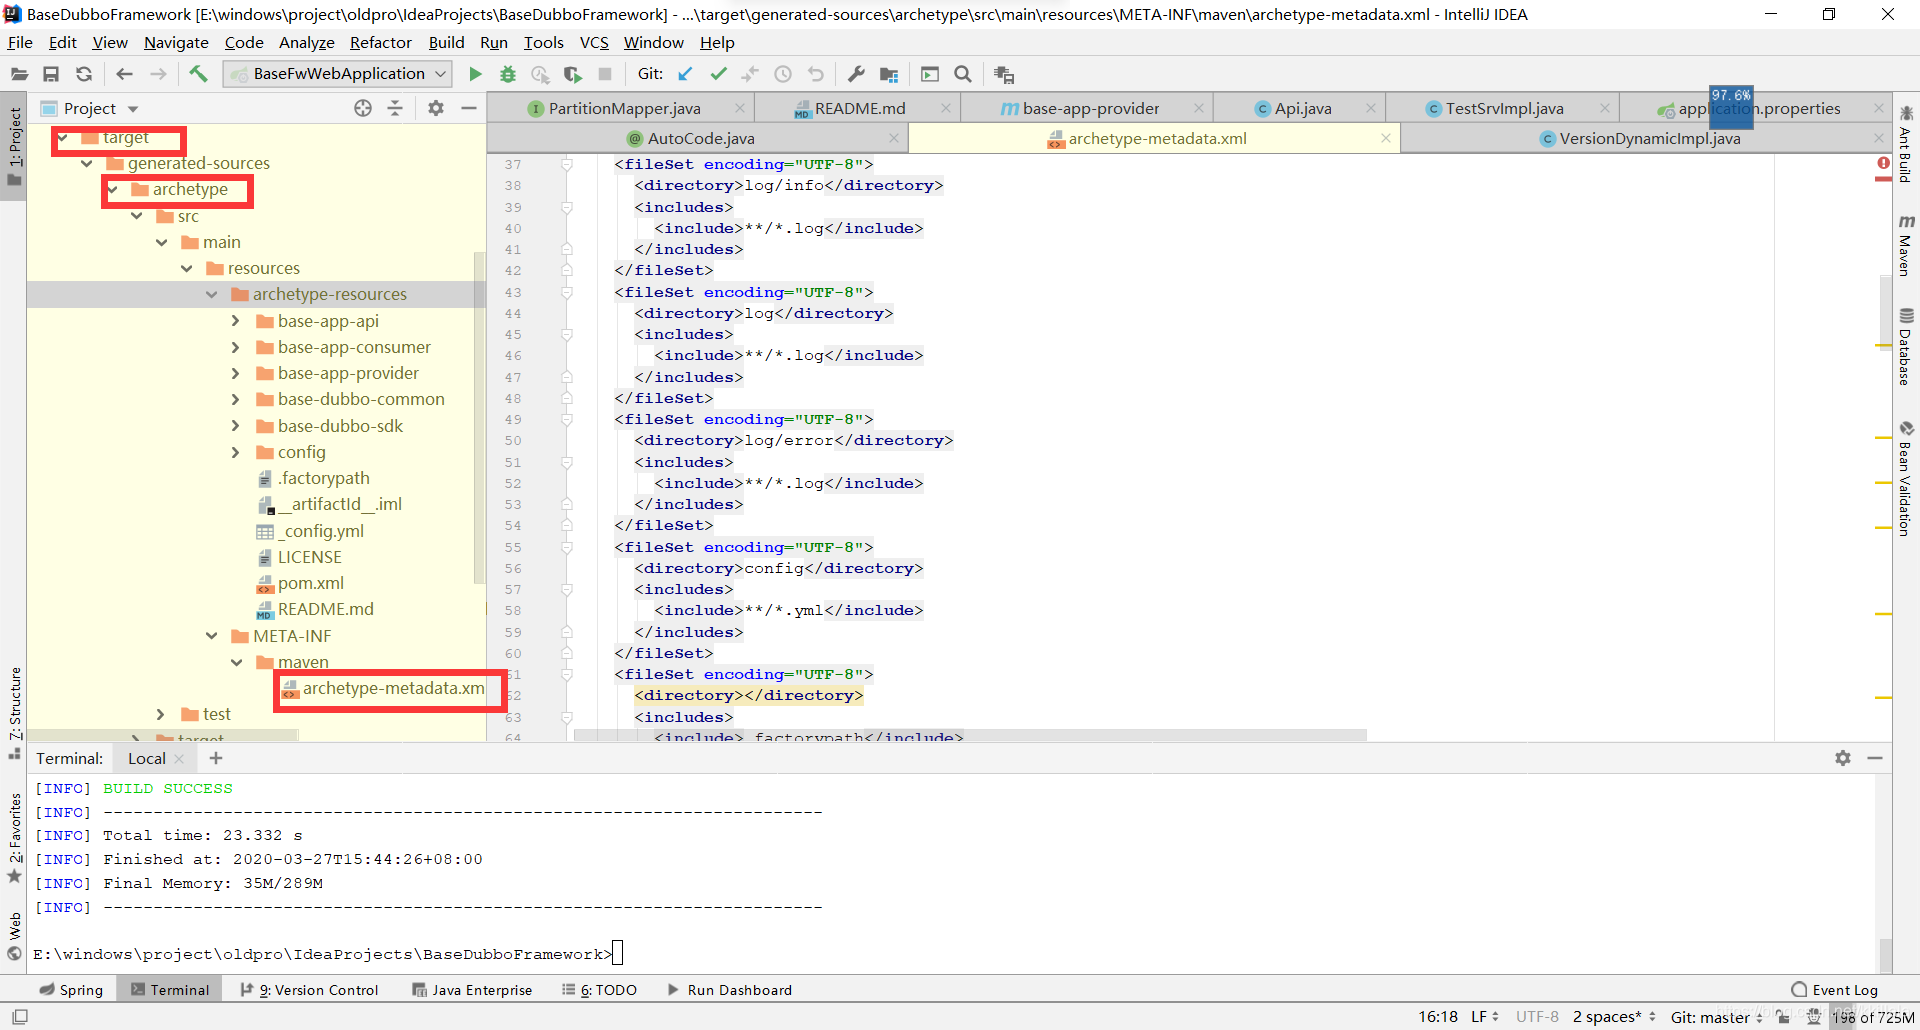Screen dimensions: 1920x1030
Task: Toggle read-only lock icon in the status bar
Action: click(1783, 1017)
